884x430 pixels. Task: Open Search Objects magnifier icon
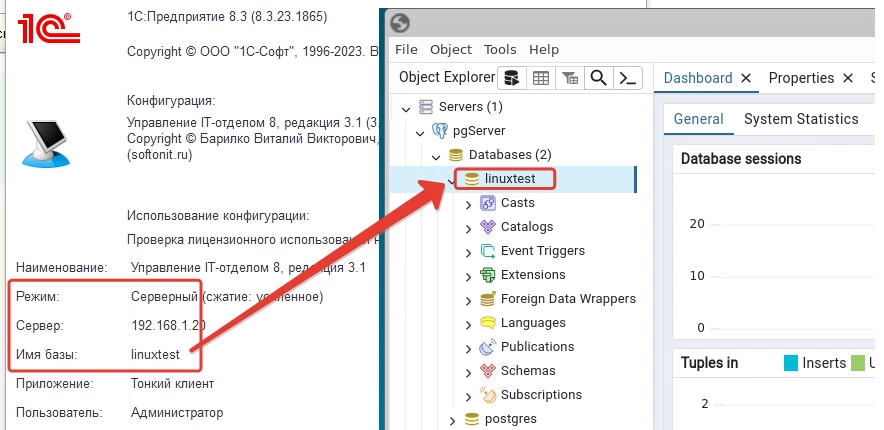(598, 78)
